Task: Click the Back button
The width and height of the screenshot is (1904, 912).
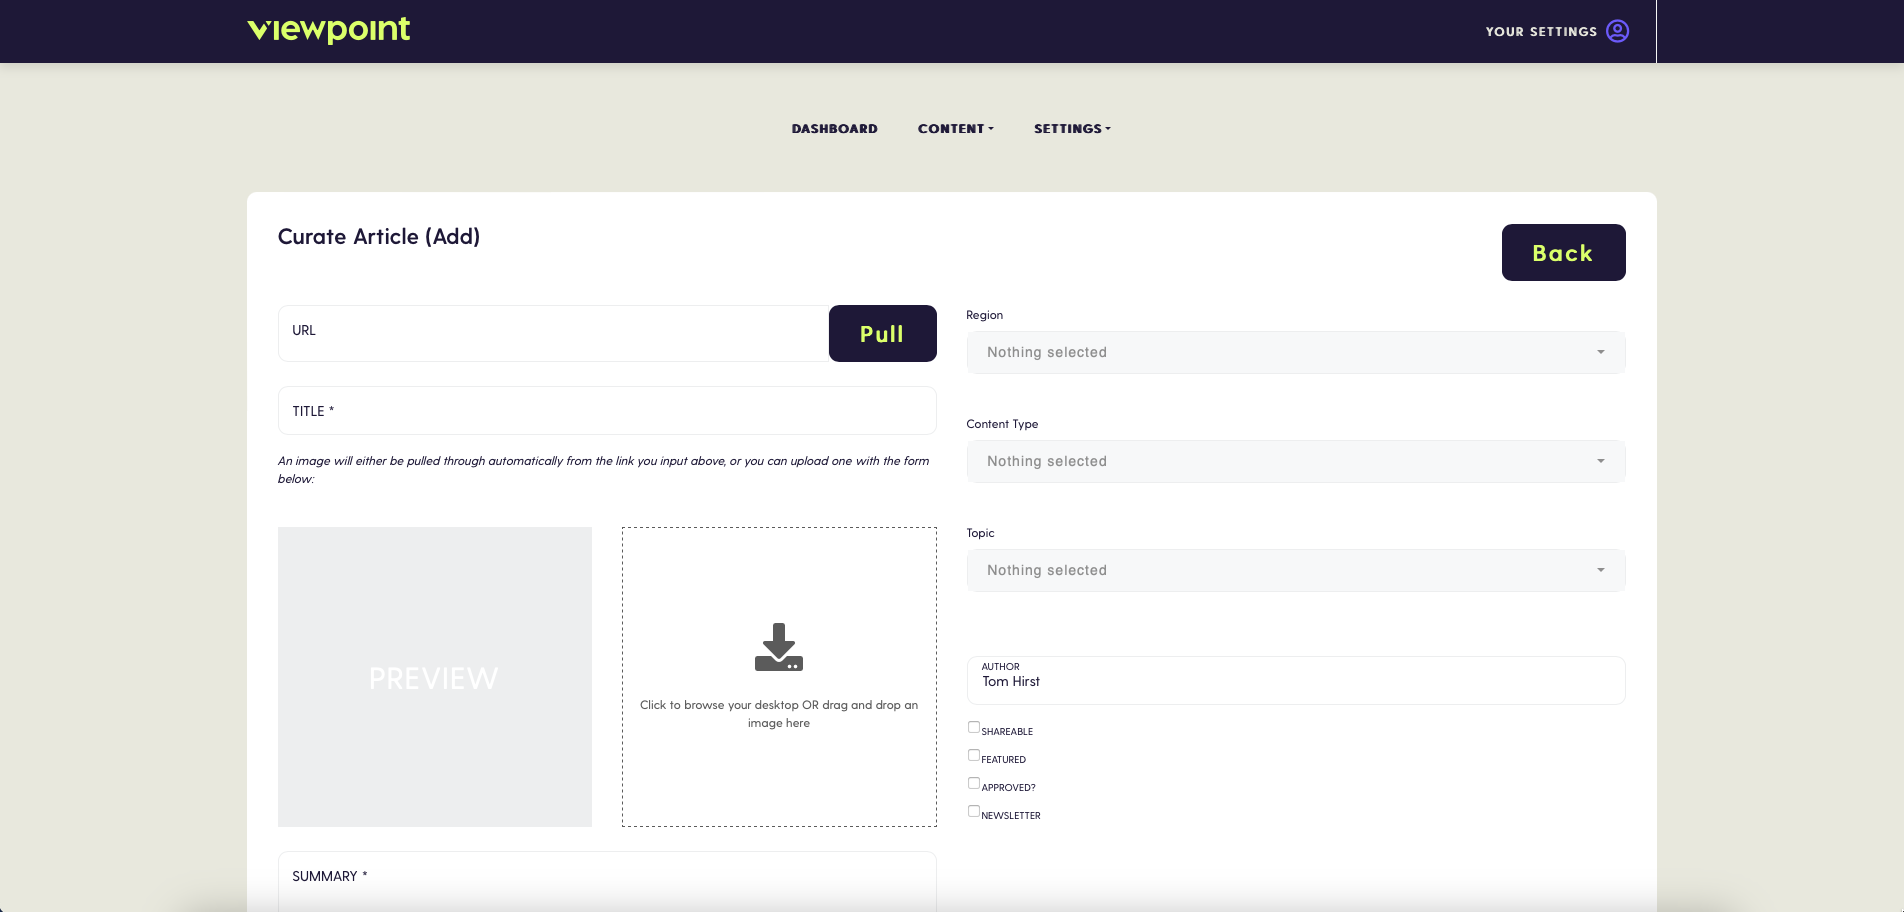Action: click(1563, 252)
